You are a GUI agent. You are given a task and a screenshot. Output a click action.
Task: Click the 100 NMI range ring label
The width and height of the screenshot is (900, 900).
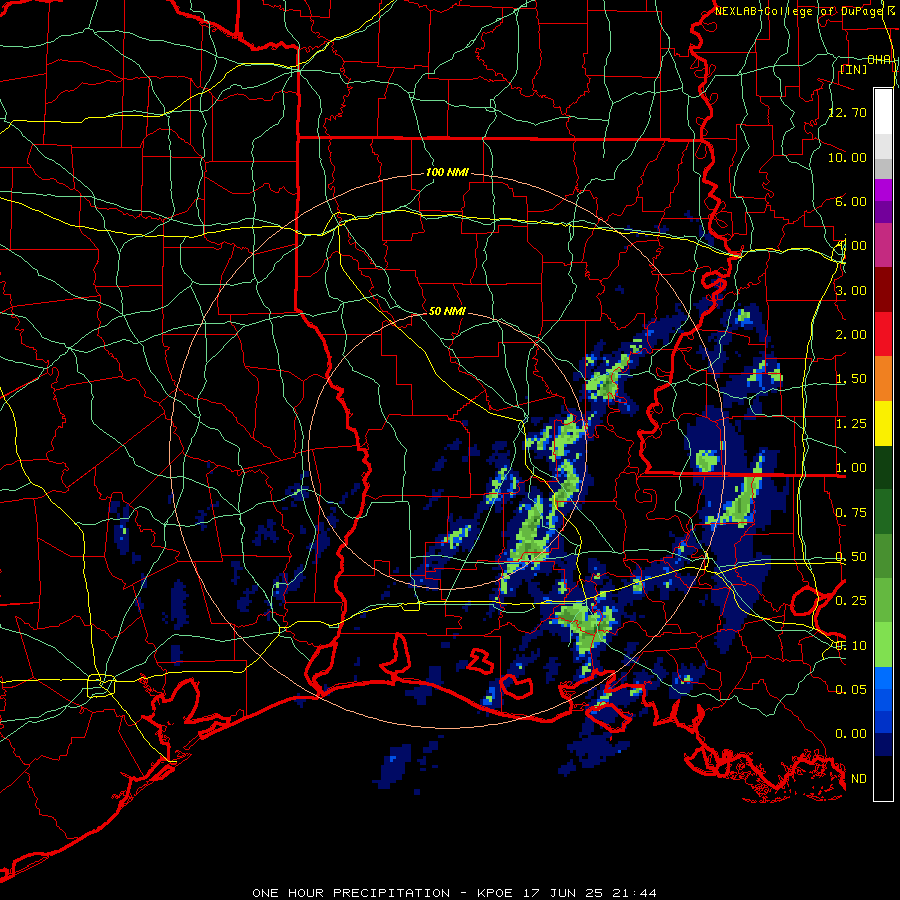(447, 172)
